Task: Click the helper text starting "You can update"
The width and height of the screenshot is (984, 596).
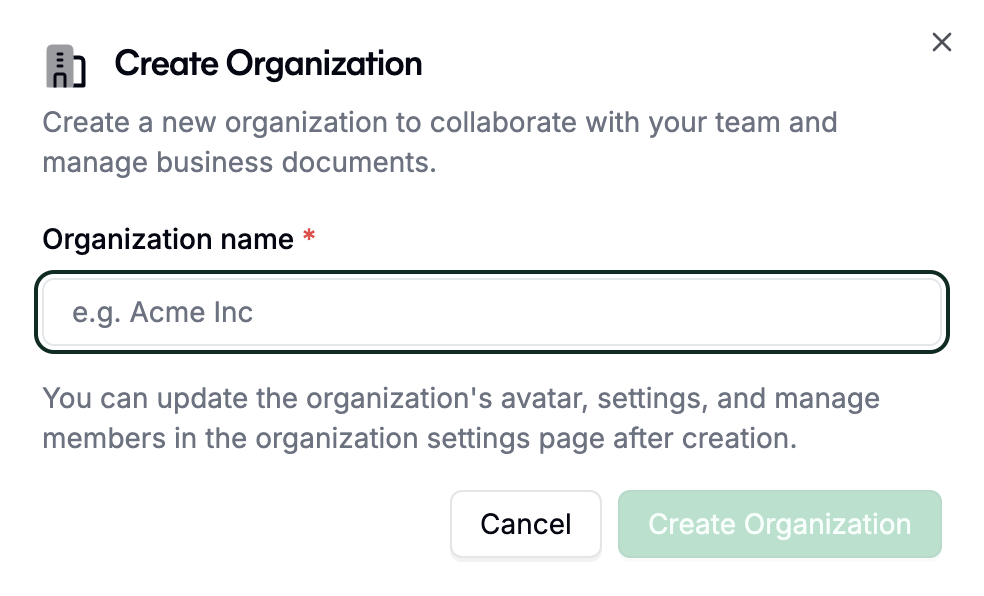Action: pos(461,399)
